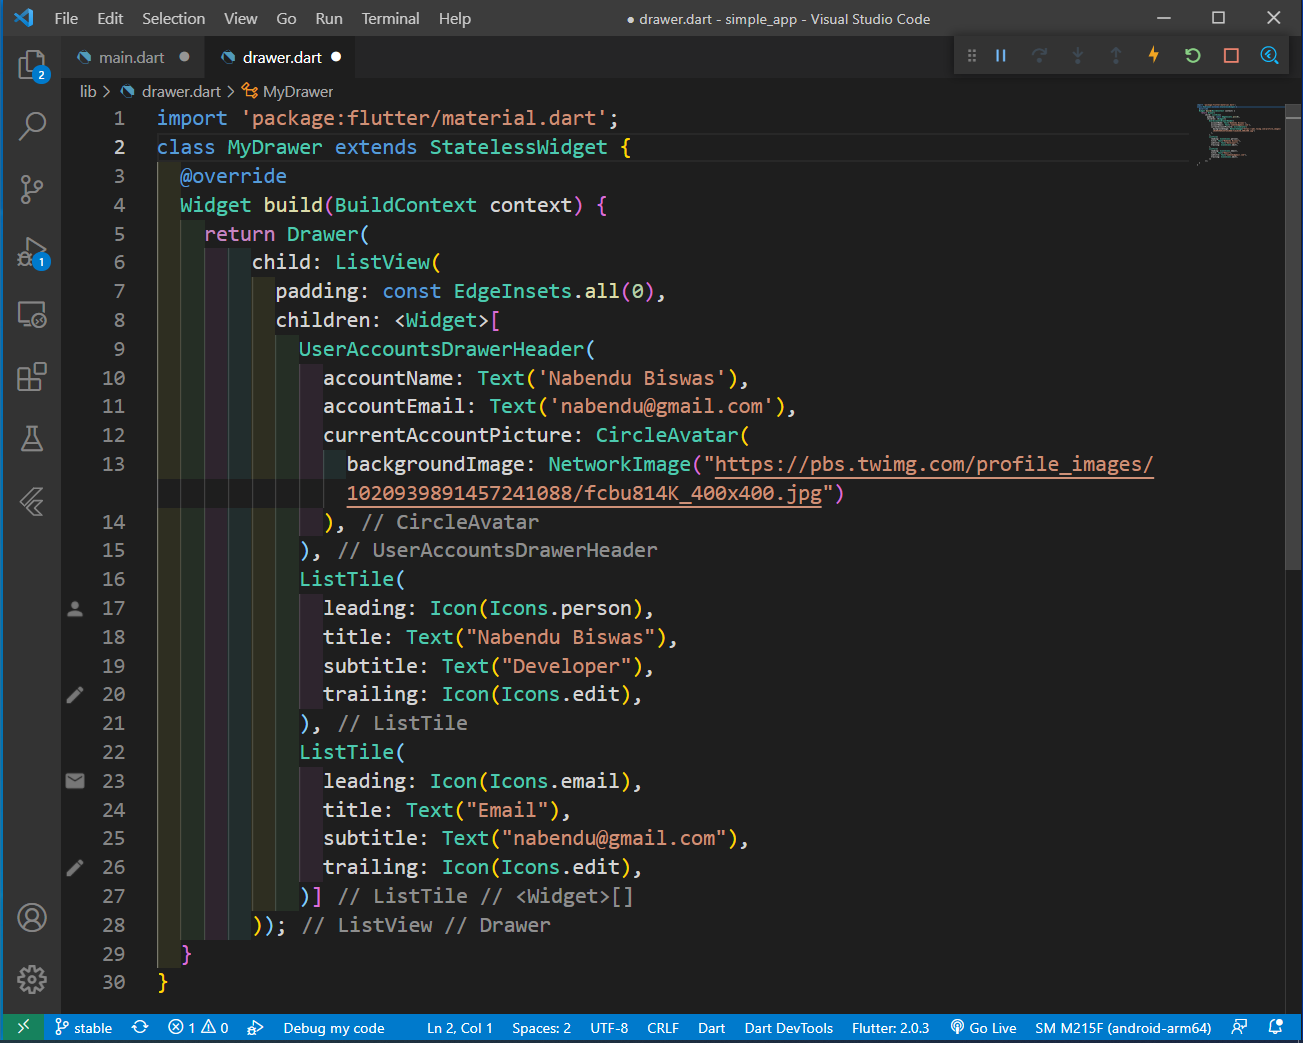The width and height of the screenshot is (1303, 1043).
Task: Open Dart DevTools from status bar
Action: tap(789, 1028)
